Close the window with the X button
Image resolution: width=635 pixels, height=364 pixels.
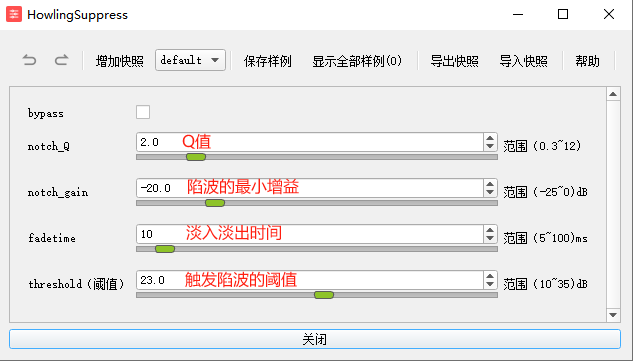tap(609, 15)
